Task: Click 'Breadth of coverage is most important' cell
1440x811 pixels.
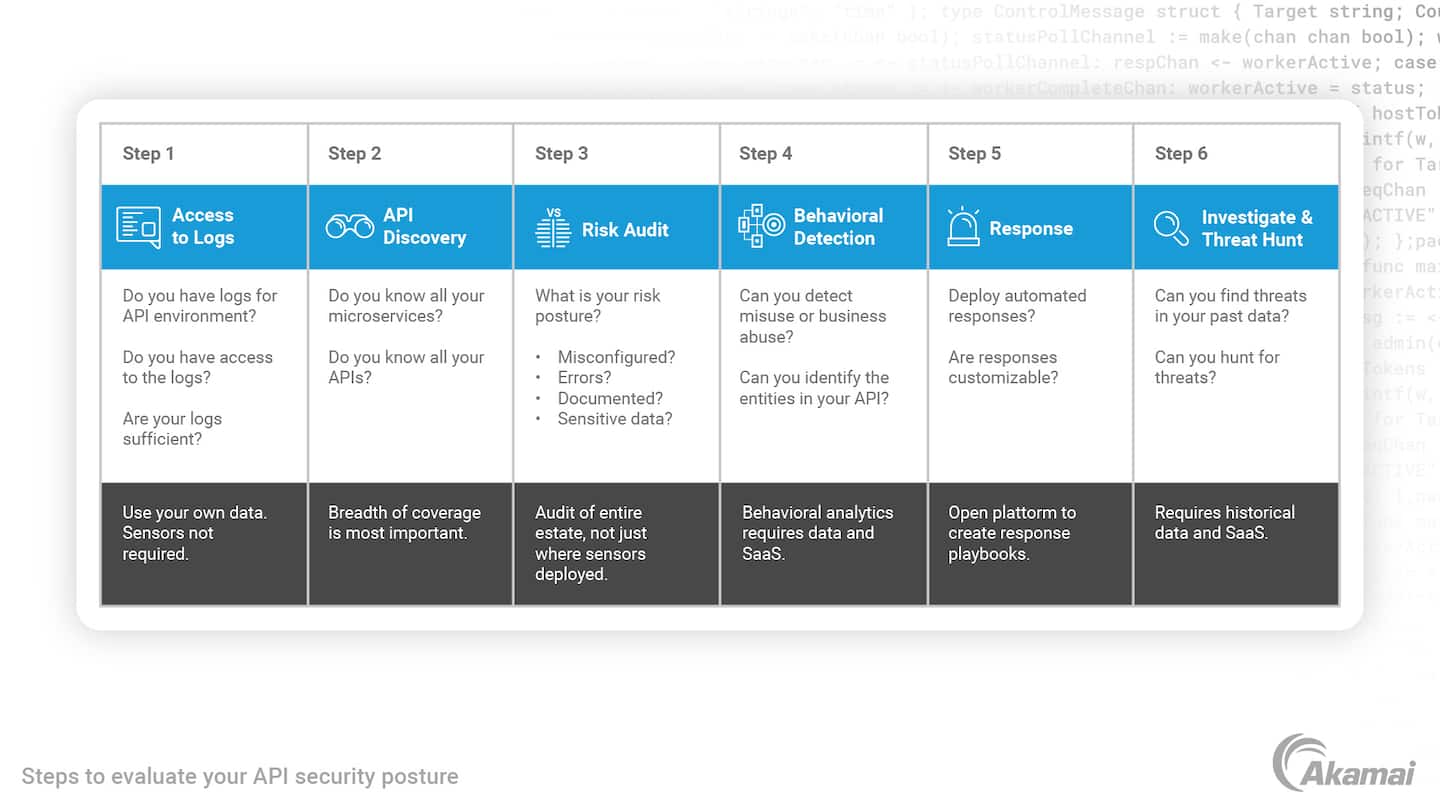Action: tap(410, 543)
